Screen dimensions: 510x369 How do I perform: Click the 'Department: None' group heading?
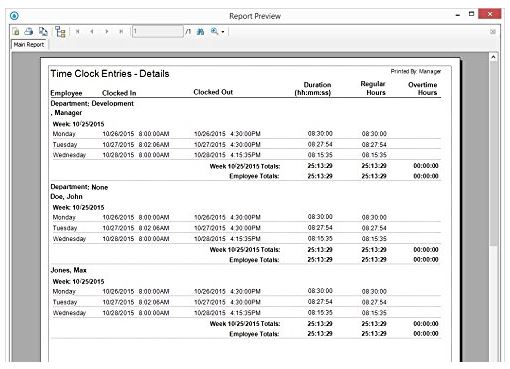pyautogui.click(x=79, y=187)
